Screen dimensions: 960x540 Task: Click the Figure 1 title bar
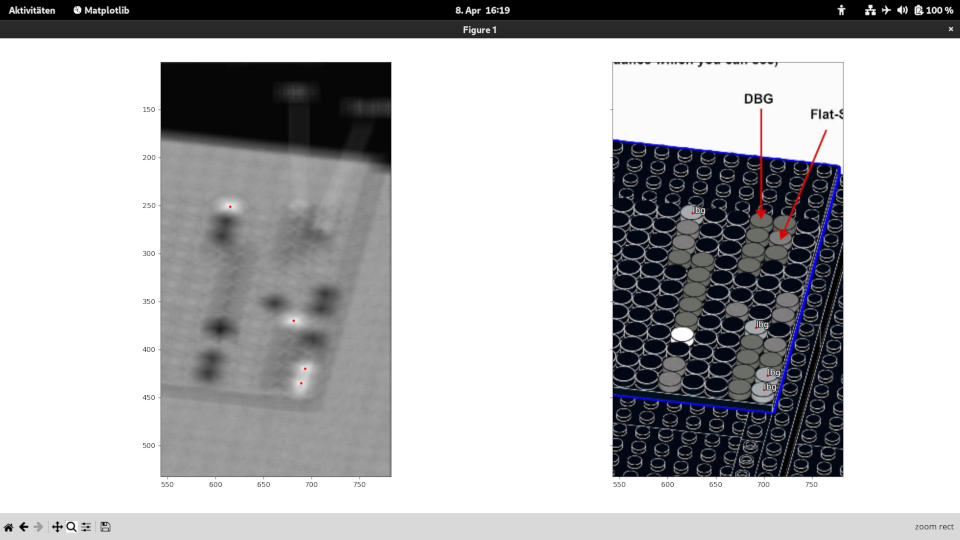click(x=480, y=30)
